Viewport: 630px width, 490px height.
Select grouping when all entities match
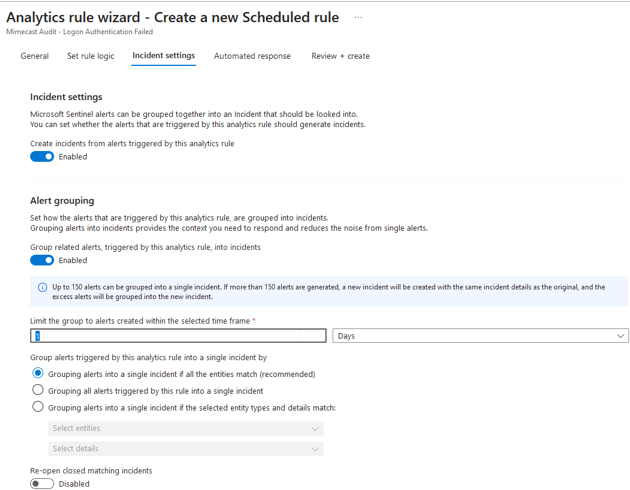(x=38, y=374)
